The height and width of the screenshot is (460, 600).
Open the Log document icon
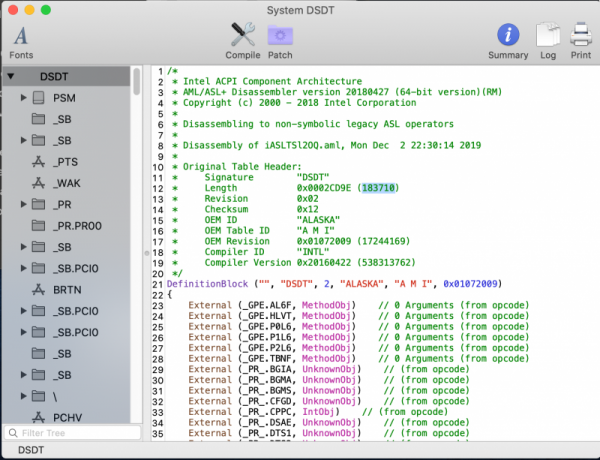[x=547, y=38]
